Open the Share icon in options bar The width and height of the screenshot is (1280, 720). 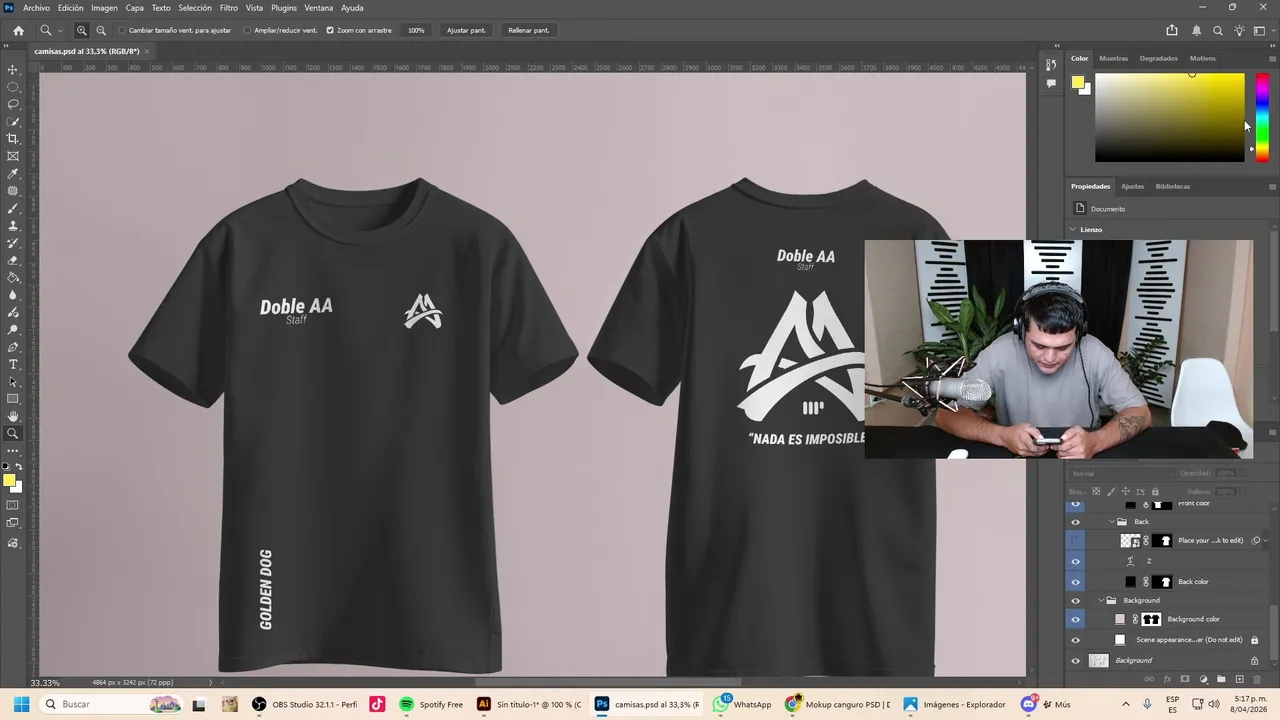click(x=1172, y=30)
